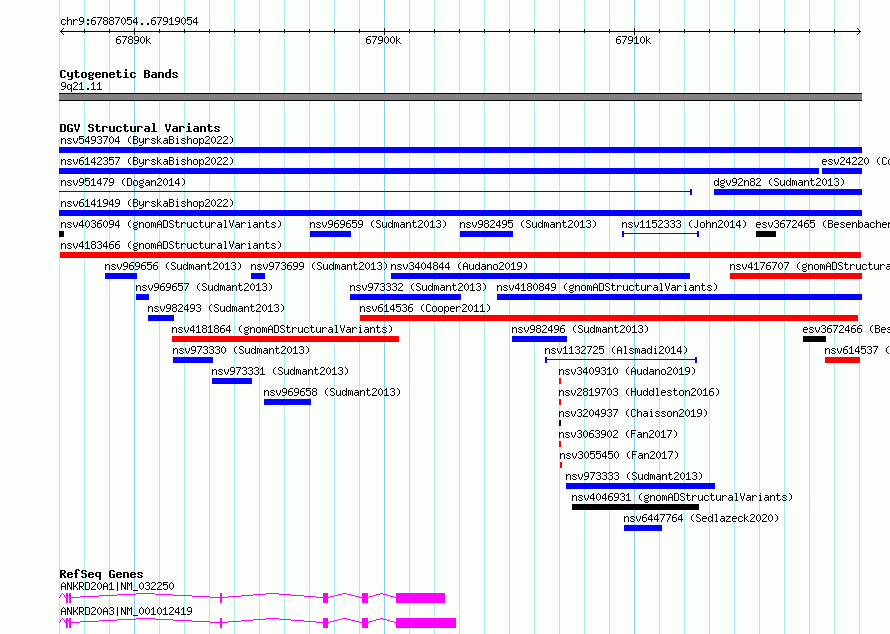Click the Cytogenetic Bands track heading
890x634 pixels.
pyautogui.click(x=119, y=74)
